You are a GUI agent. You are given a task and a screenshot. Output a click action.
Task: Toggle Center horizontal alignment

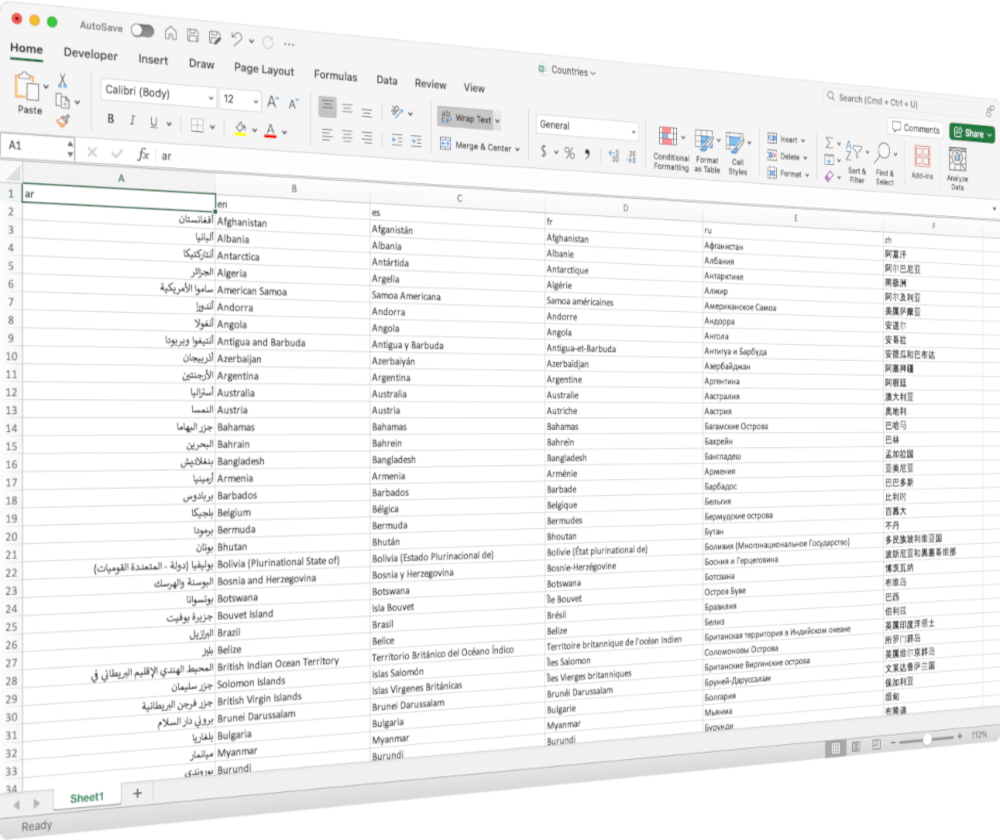click(x=347, y=136)
